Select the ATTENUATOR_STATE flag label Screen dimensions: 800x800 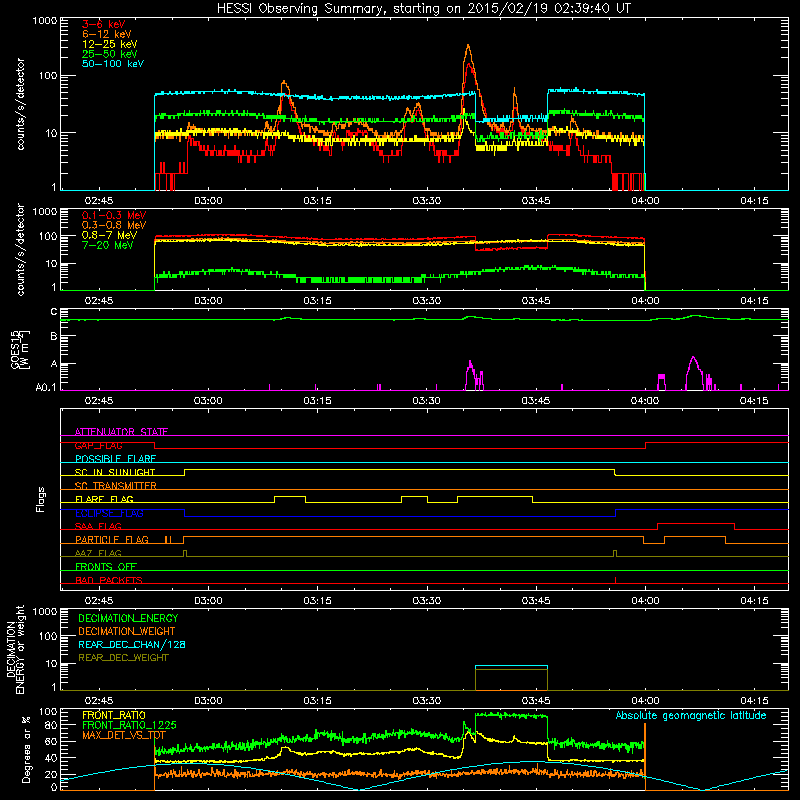(x=121, y=432)
